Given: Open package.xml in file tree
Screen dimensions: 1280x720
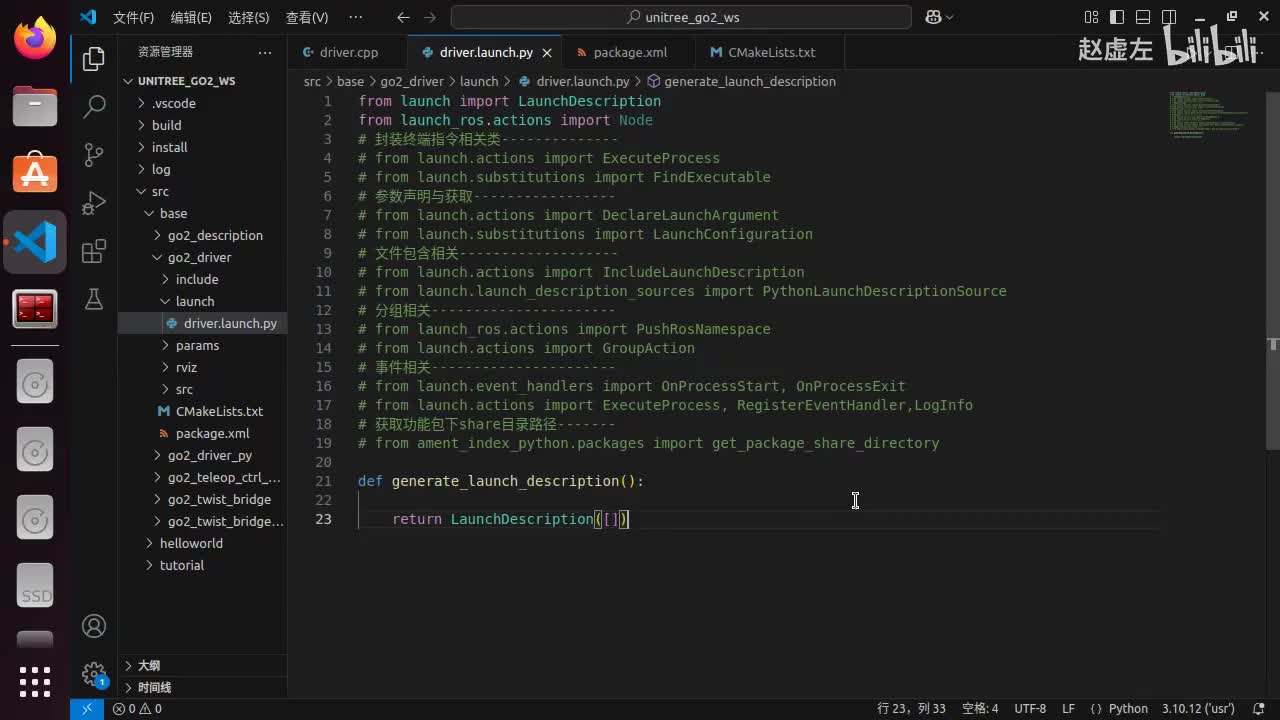Looking at the screenshot, I should (x=202, y=433).
